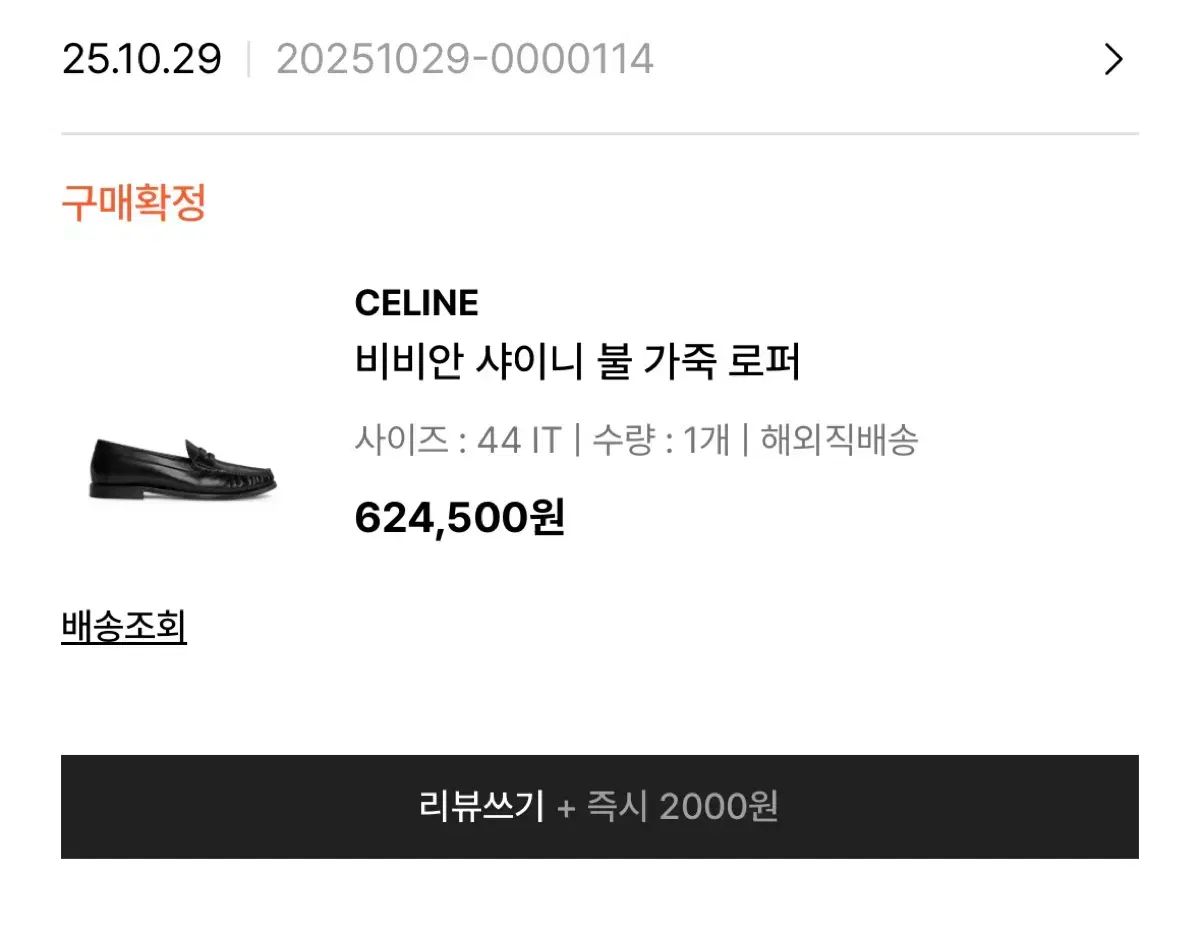Click the separator between date and order number

pos(249,60)
